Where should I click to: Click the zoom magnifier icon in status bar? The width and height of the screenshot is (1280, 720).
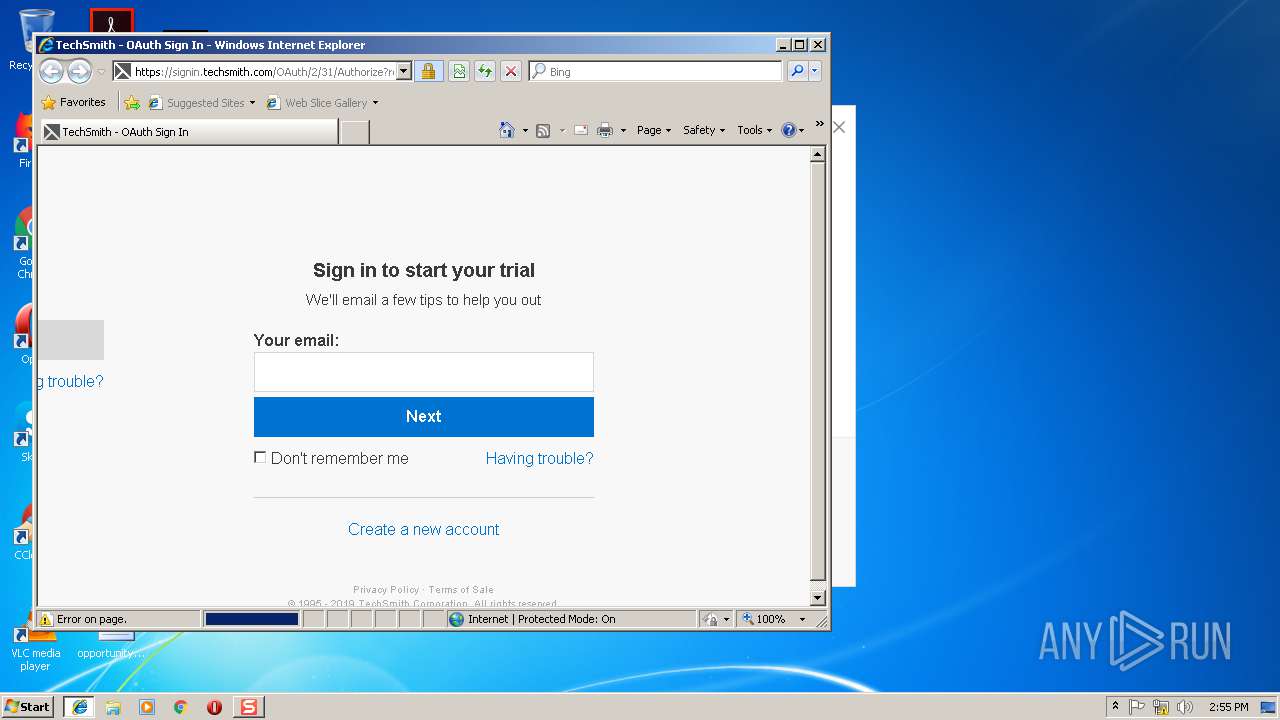coord(748,619)
